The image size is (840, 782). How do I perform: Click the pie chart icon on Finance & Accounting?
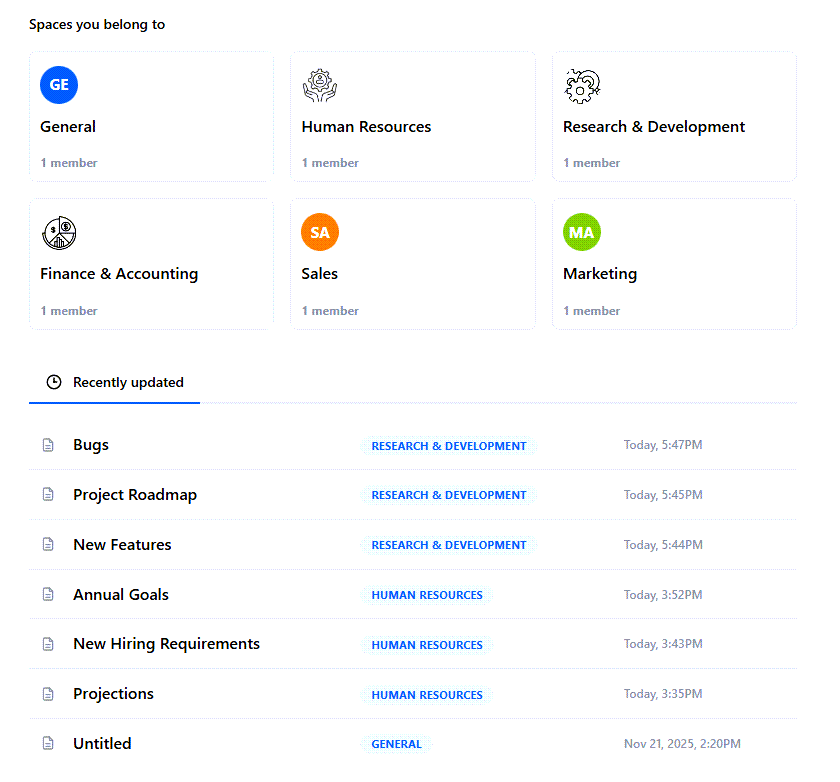point(58,232)
